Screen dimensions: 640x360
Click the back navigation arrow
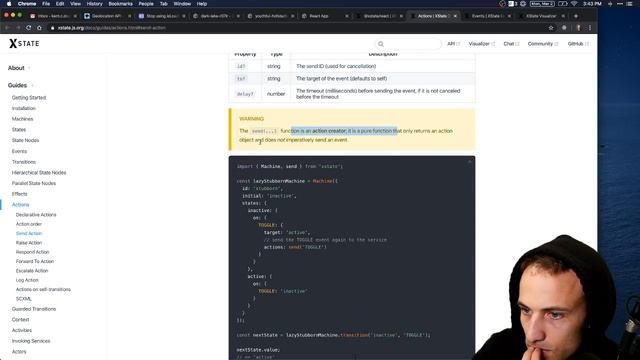tap(7, 28)
